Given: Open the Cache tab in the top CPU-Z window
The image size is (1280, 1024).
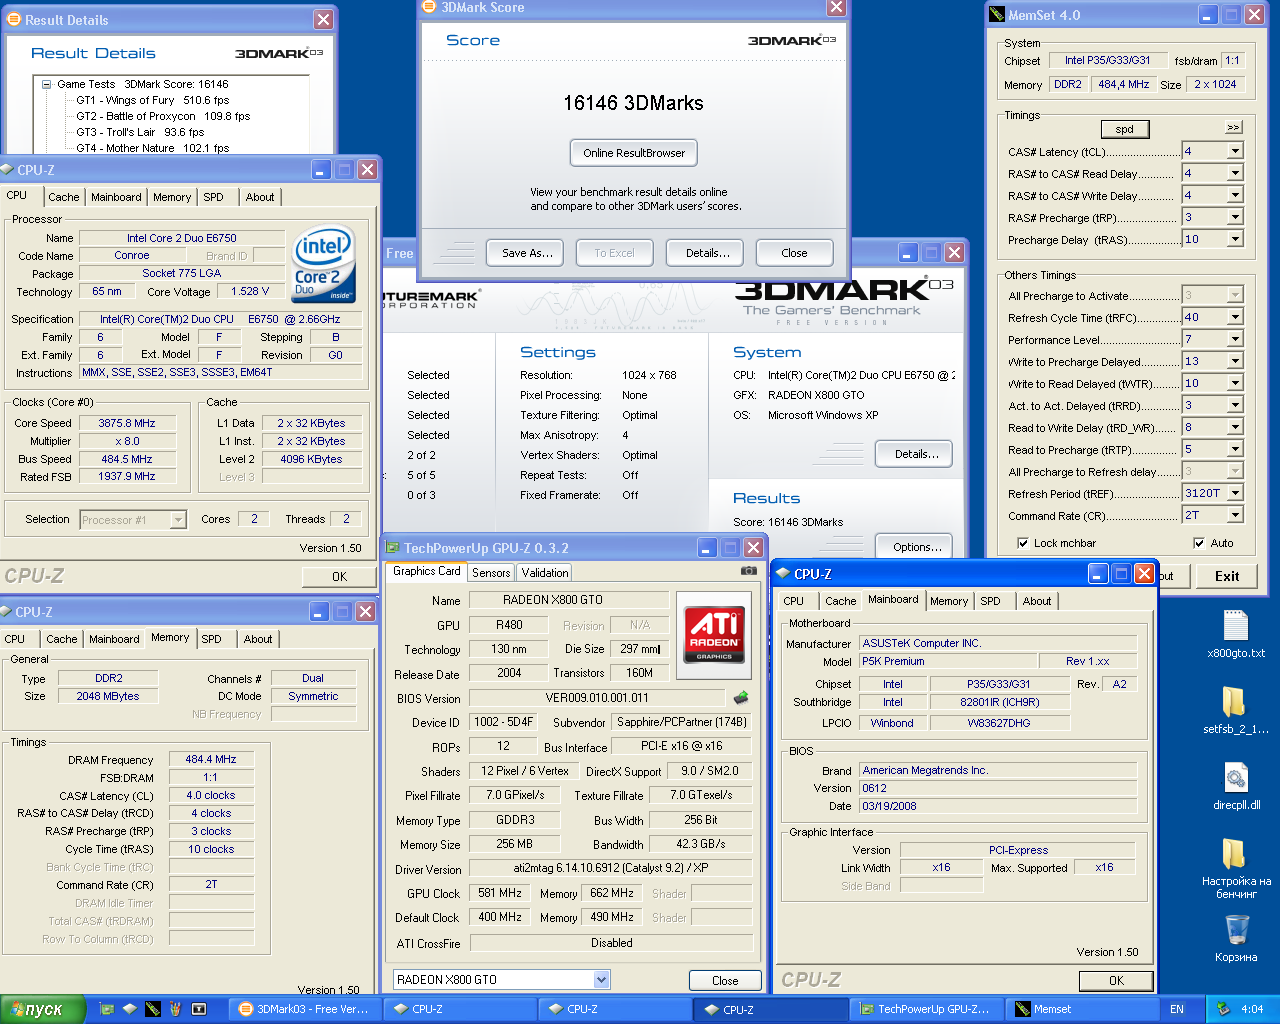Looking at the screenshot, I should coord(64,197).
